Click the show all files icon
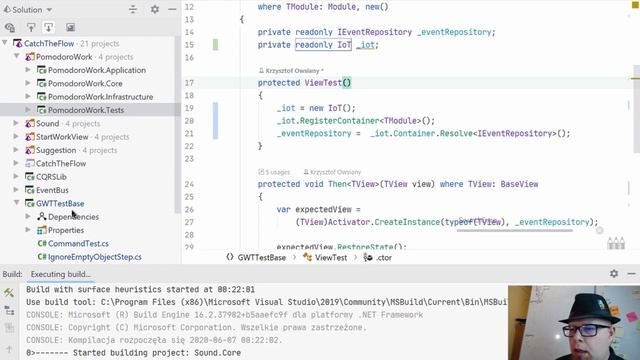Viewport: 640px width, 360px height. point(70,27)
